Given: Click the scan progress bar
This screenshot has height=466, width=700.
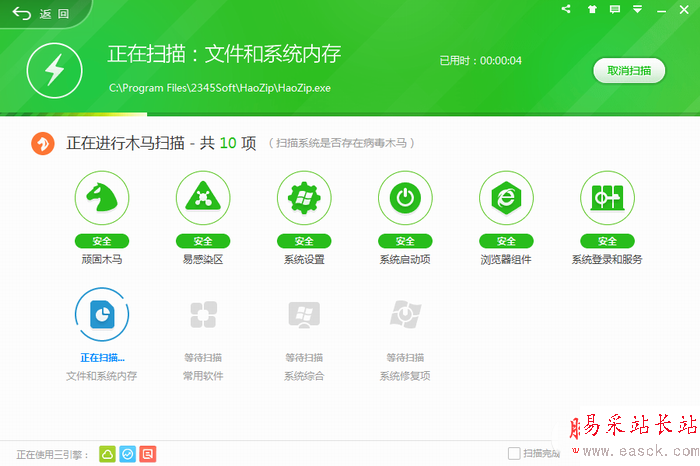Looking at the screenshot, I should (350, 114).
